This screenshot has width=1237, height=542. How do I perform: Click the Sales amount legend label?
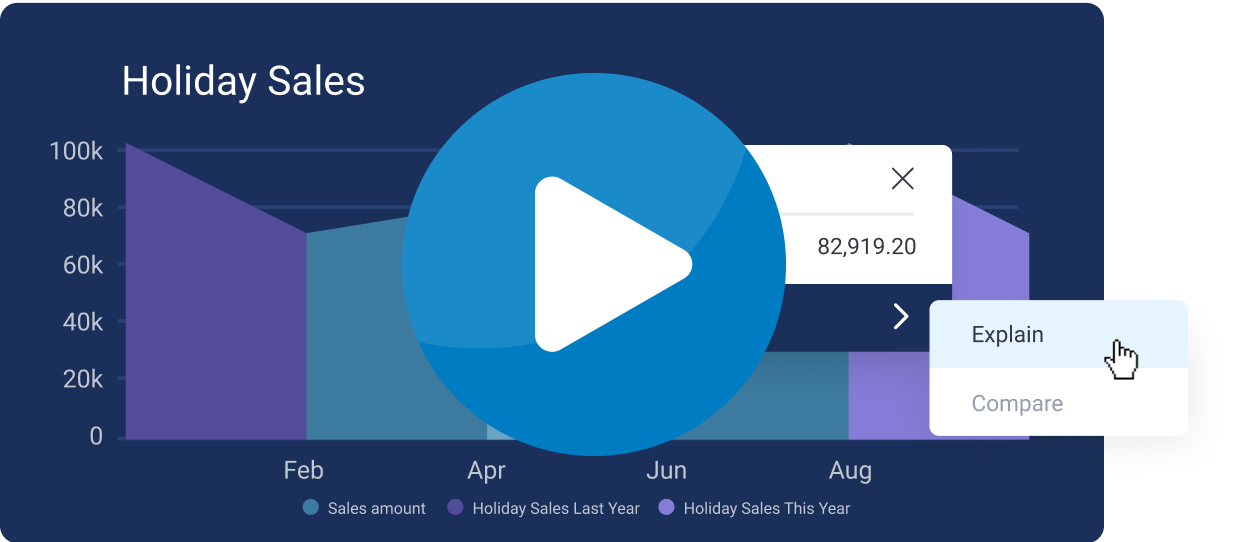pyautogui.click(x=377, y=509)
